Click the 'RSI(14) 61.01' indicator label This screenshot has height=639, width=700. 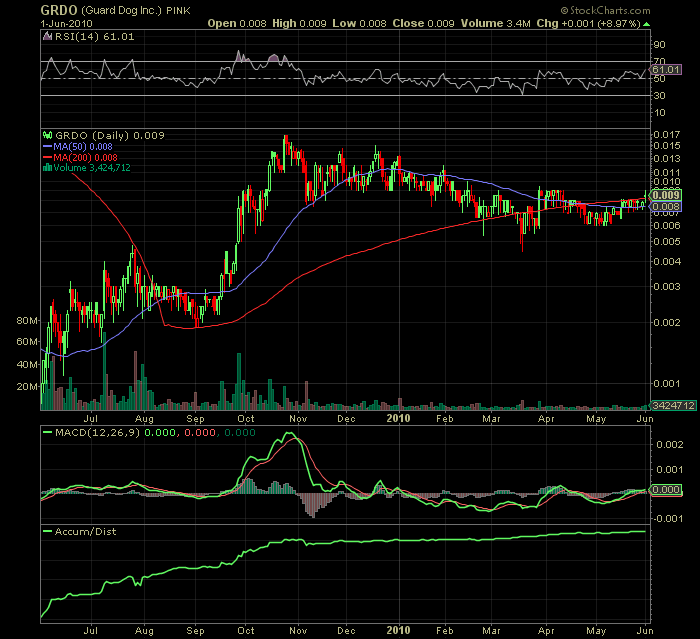[94, 37]
